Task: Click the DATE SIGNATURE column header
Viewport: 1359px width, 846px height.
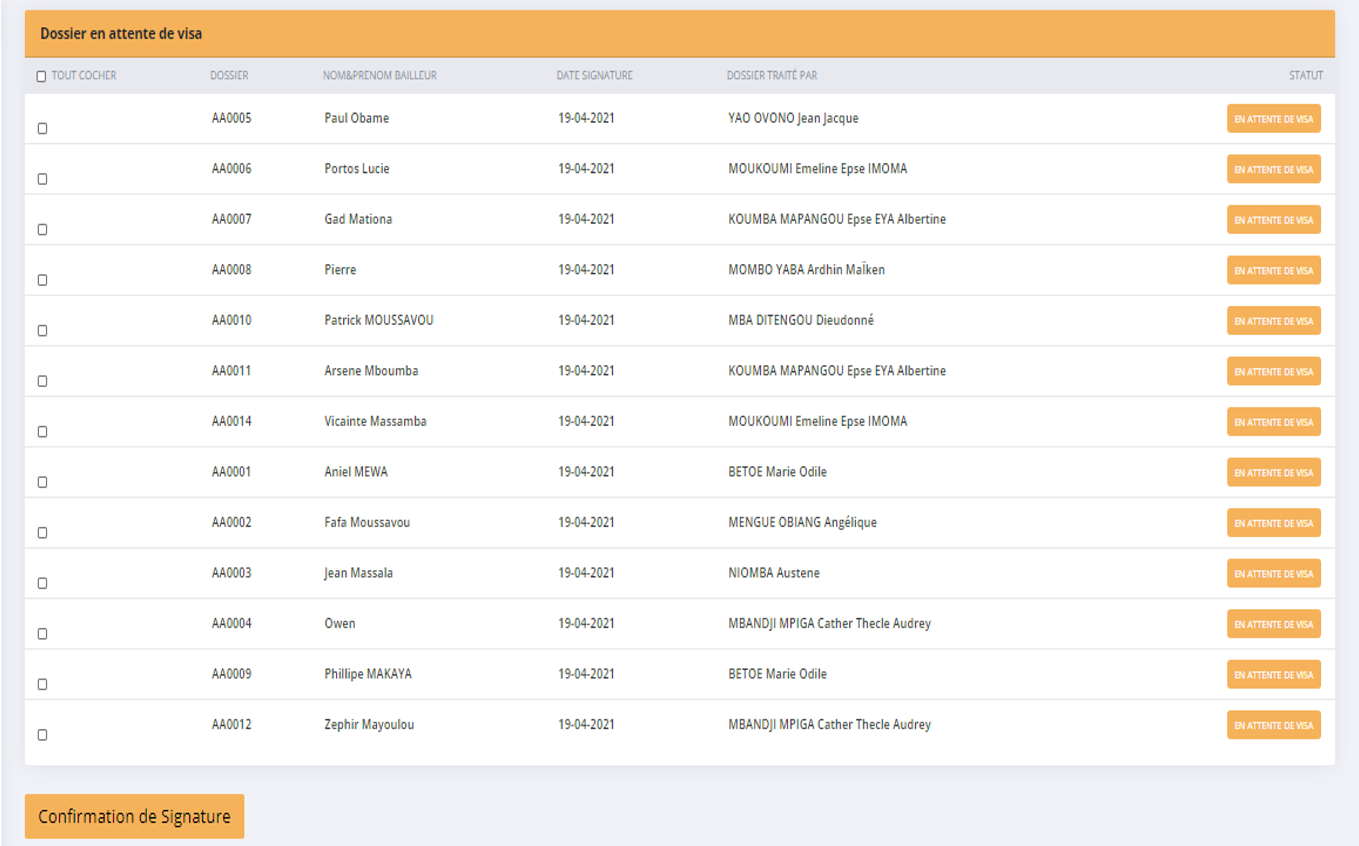Action: click(594, 76)
